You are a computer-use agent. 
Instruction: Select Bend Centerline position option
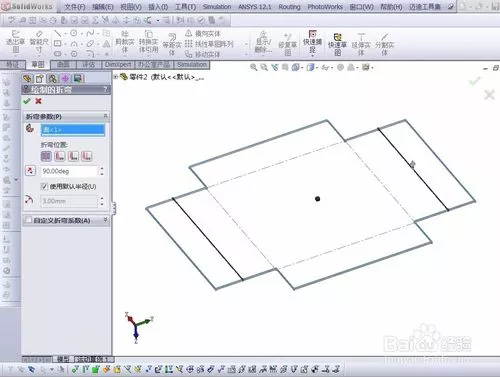[x=46, y=156]
